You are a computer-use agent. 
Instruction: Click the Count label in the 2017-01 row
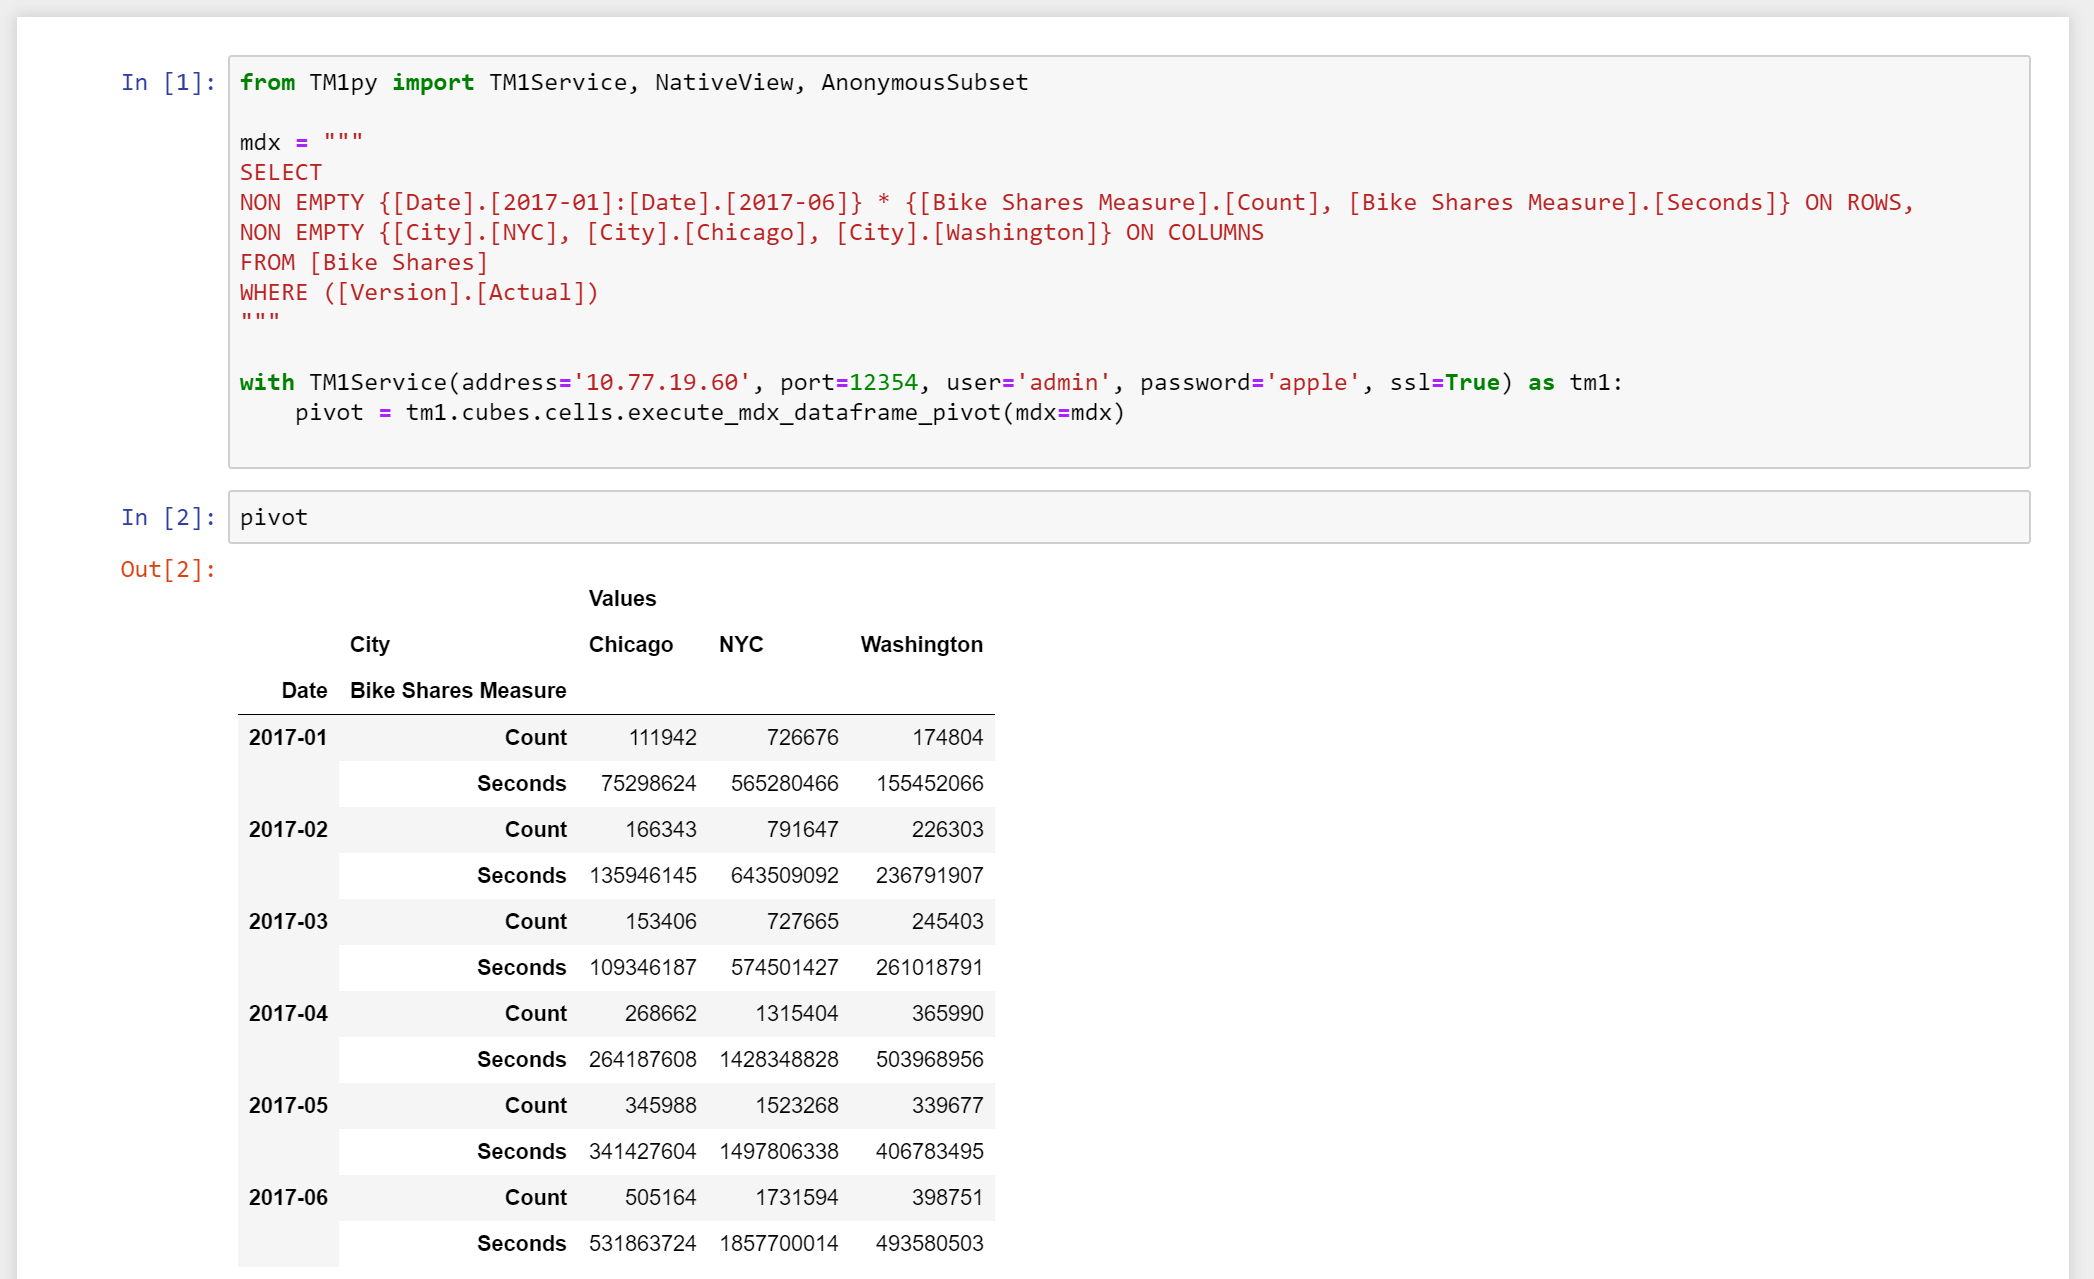[x=535, y=737]
